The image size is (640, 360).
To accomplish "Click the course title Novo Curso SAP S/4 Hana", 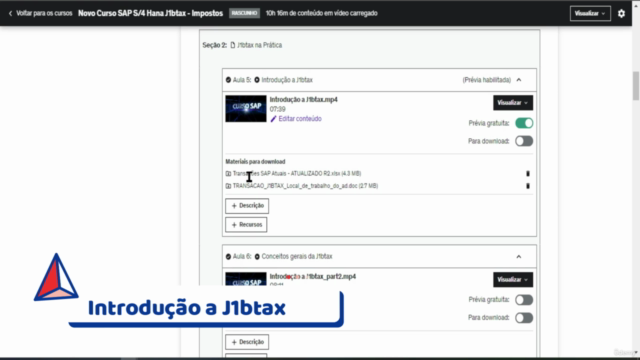I will point(151,13).
